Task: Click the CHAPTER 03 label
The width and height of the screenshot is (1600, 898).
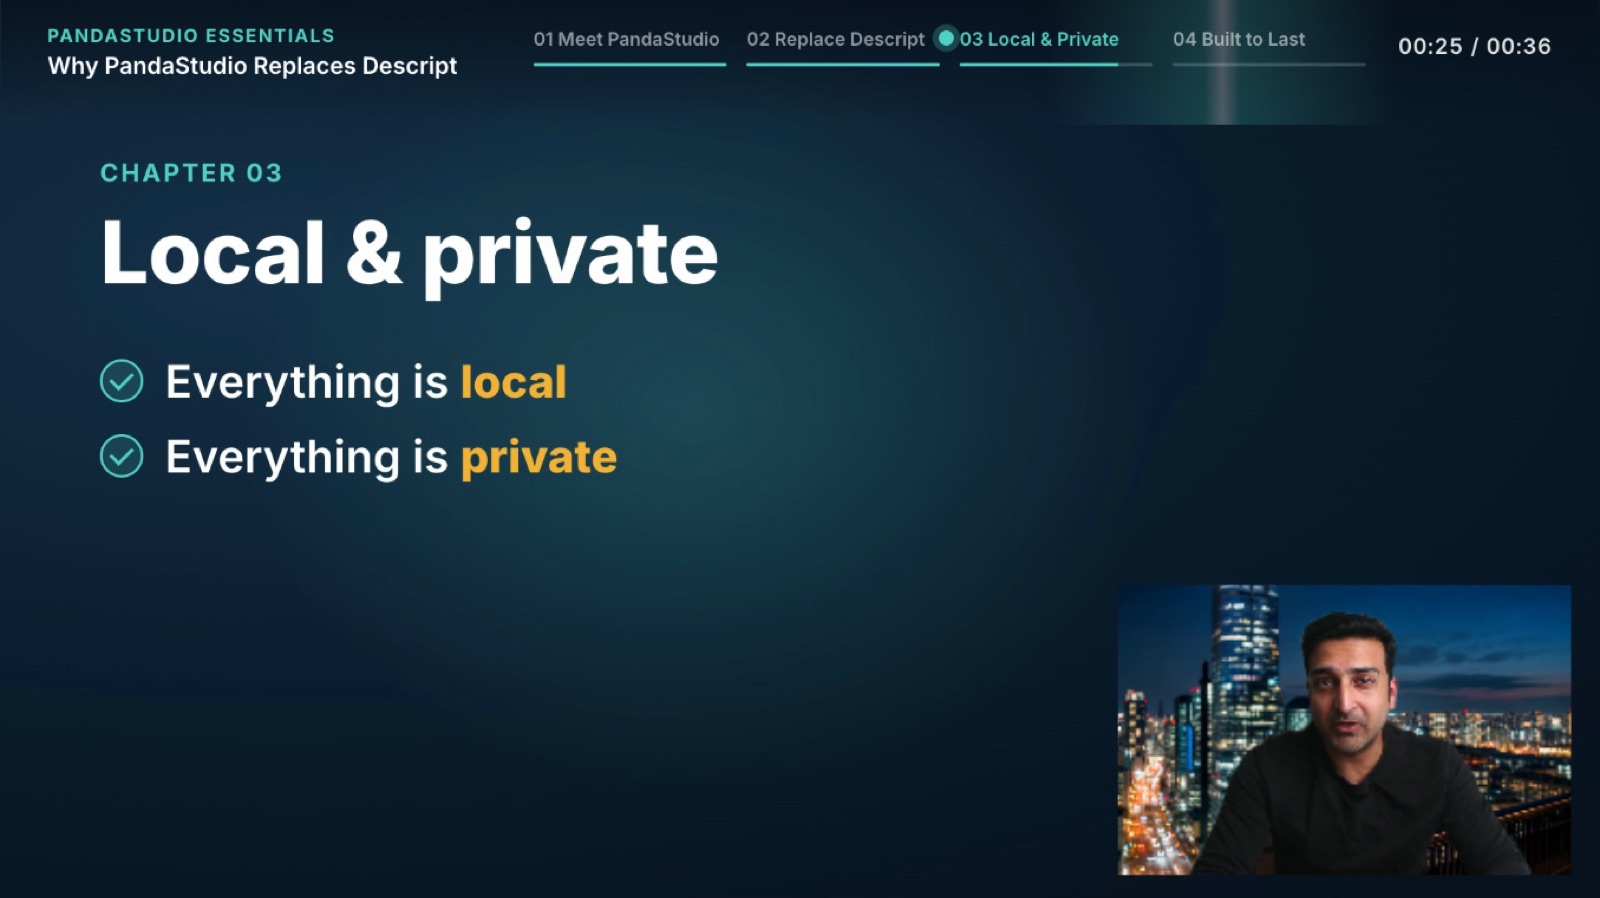Action: coord(191,173)
